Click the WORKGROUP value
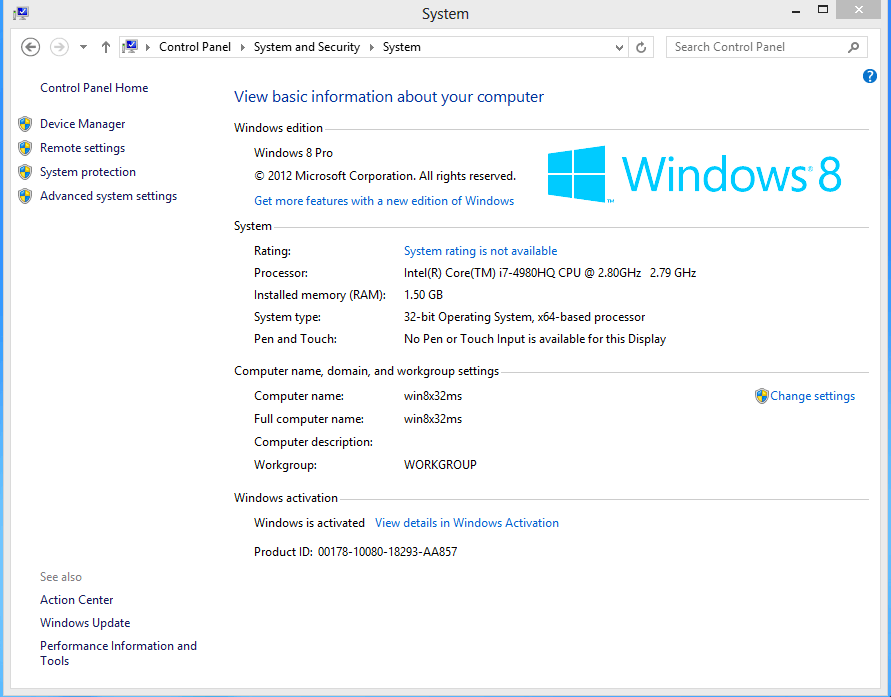The width and height of the screenshot is (891, 697). (x=440, y=465)
